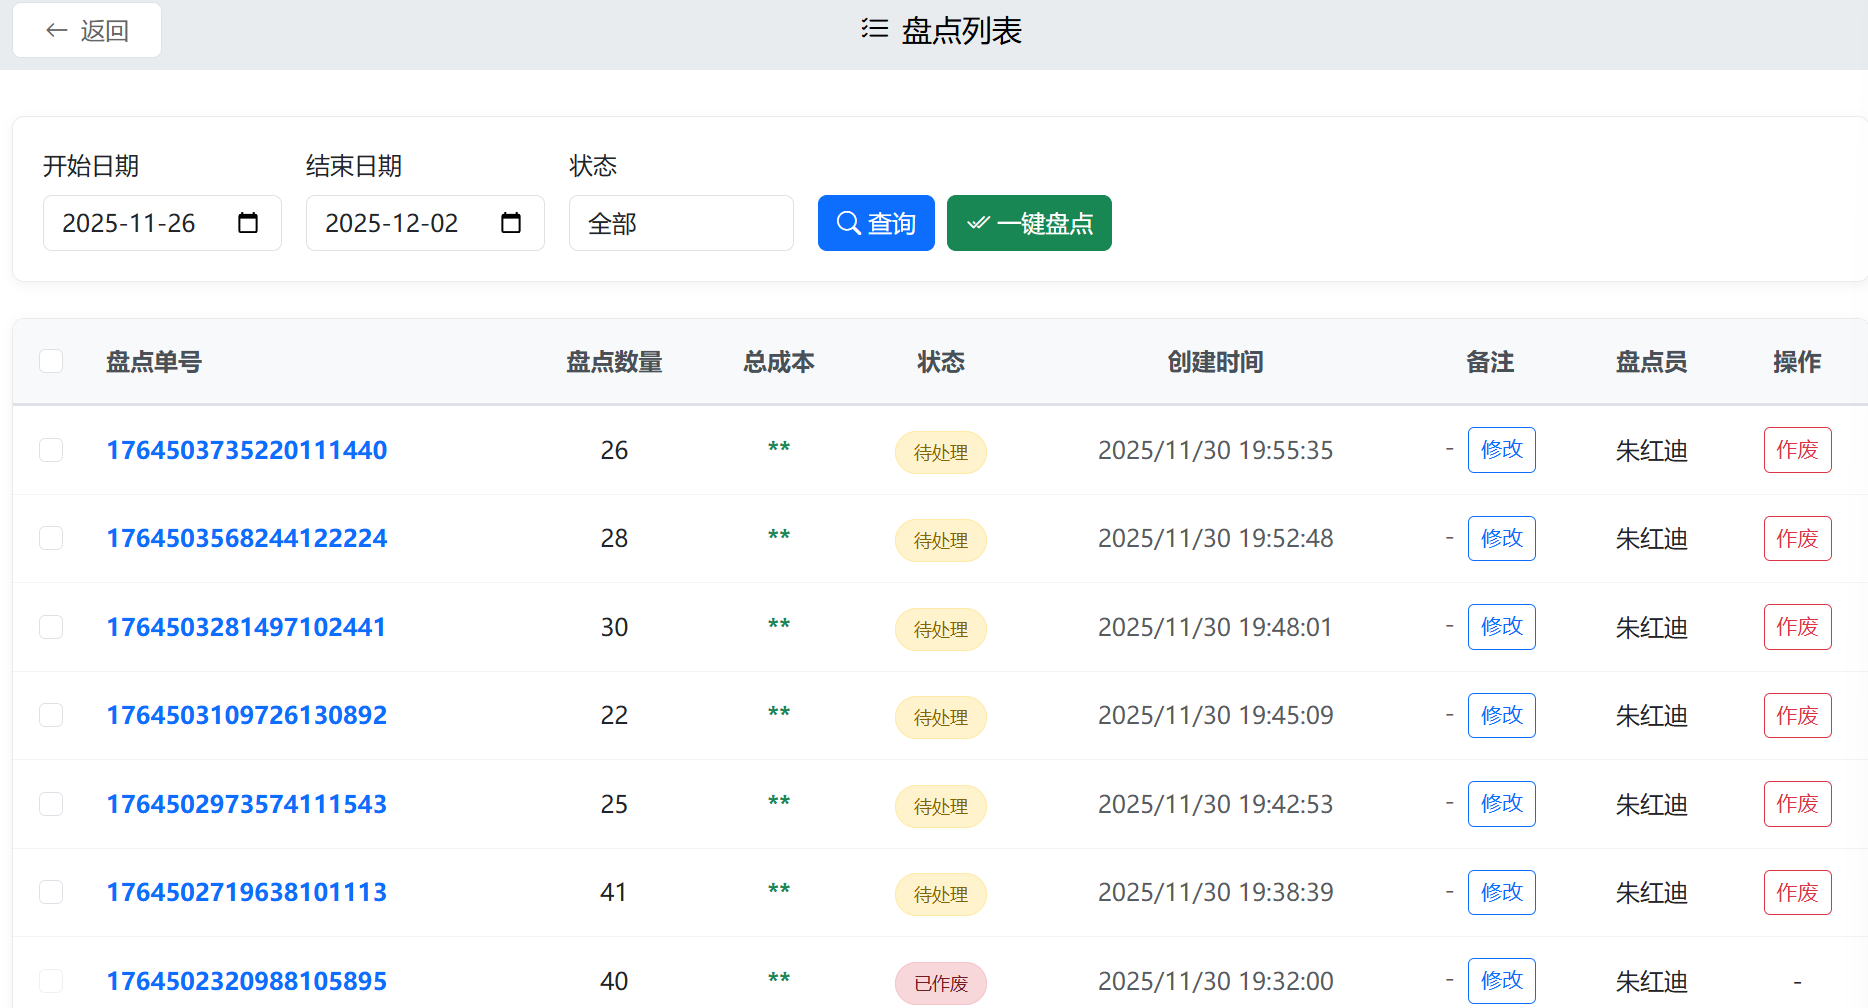The width and height of the screenshot is (1868, 1008).
Task: Click 修改 on the 19:55:35 row
Action: coord(1501,450)
